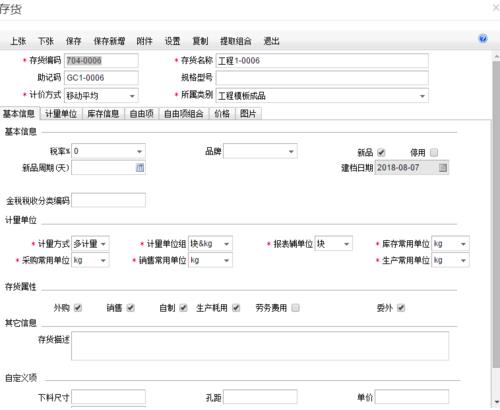
Task: Enable the 停用 checkbox
Action: (x=434, y=153)
